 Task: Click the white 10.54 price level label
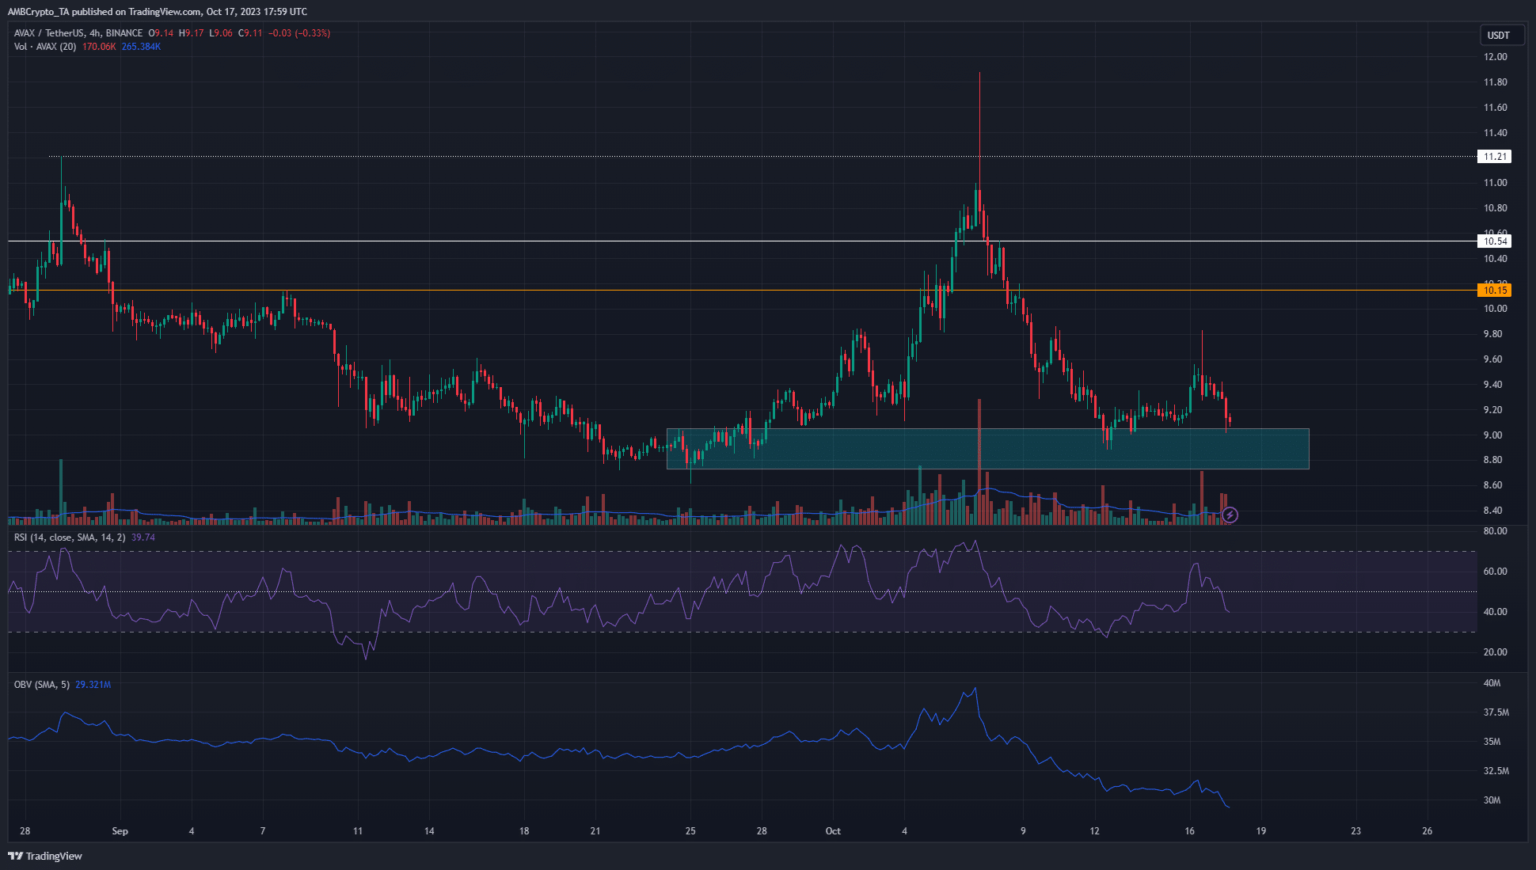pos(1495,241)
